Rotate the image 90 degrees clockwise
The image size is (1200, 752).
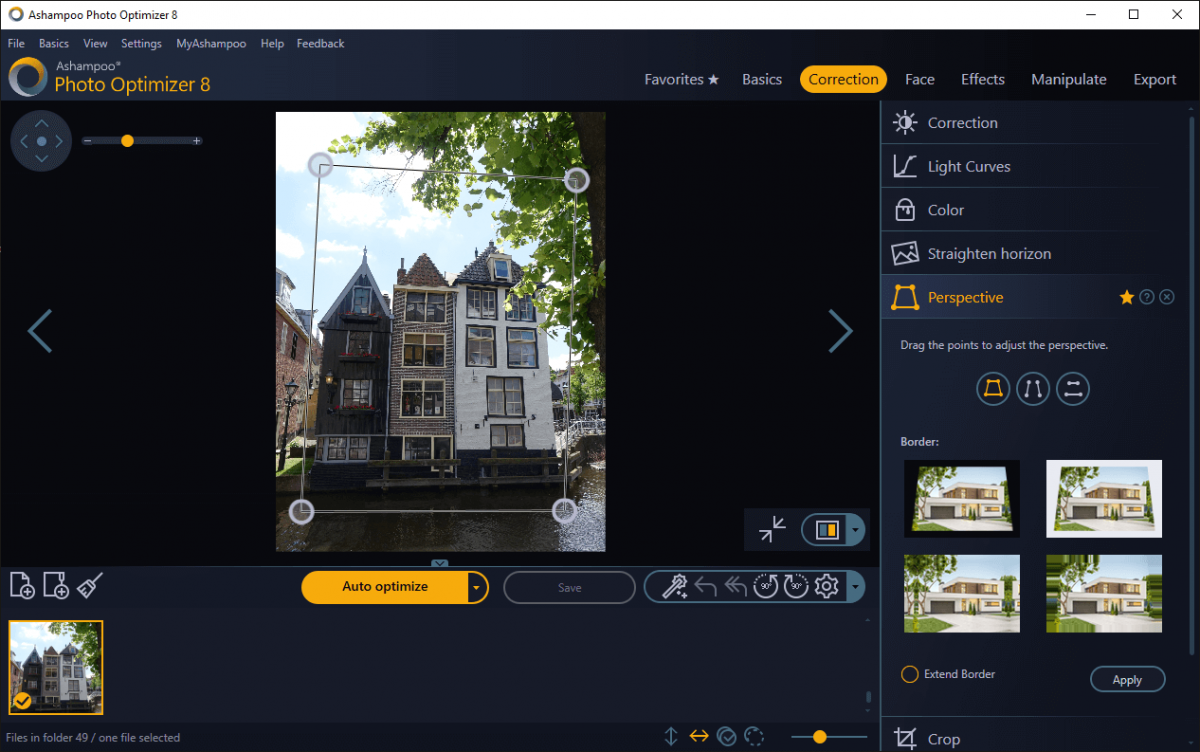(x=795, y=585)
